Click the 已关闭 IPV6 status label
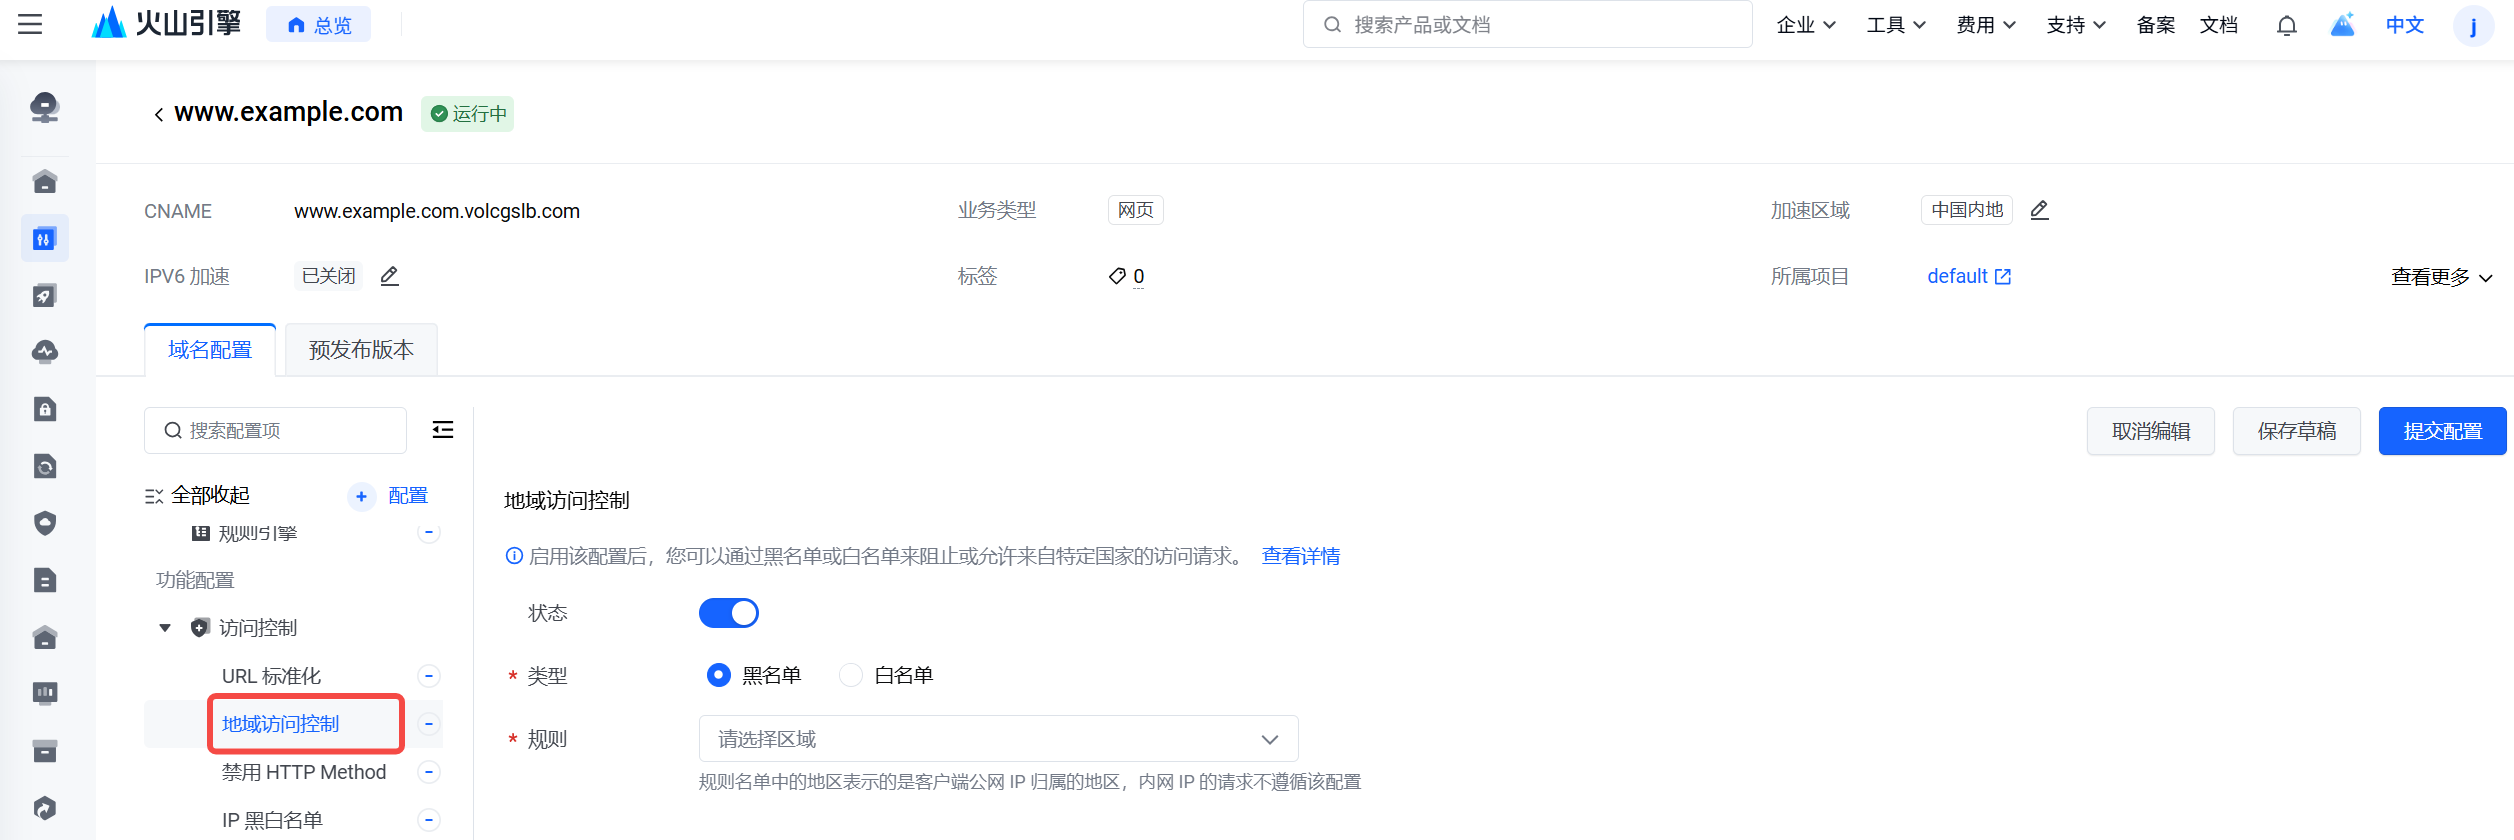The height and width of the screenshot is (840, 2514). [x=329, y=276]
